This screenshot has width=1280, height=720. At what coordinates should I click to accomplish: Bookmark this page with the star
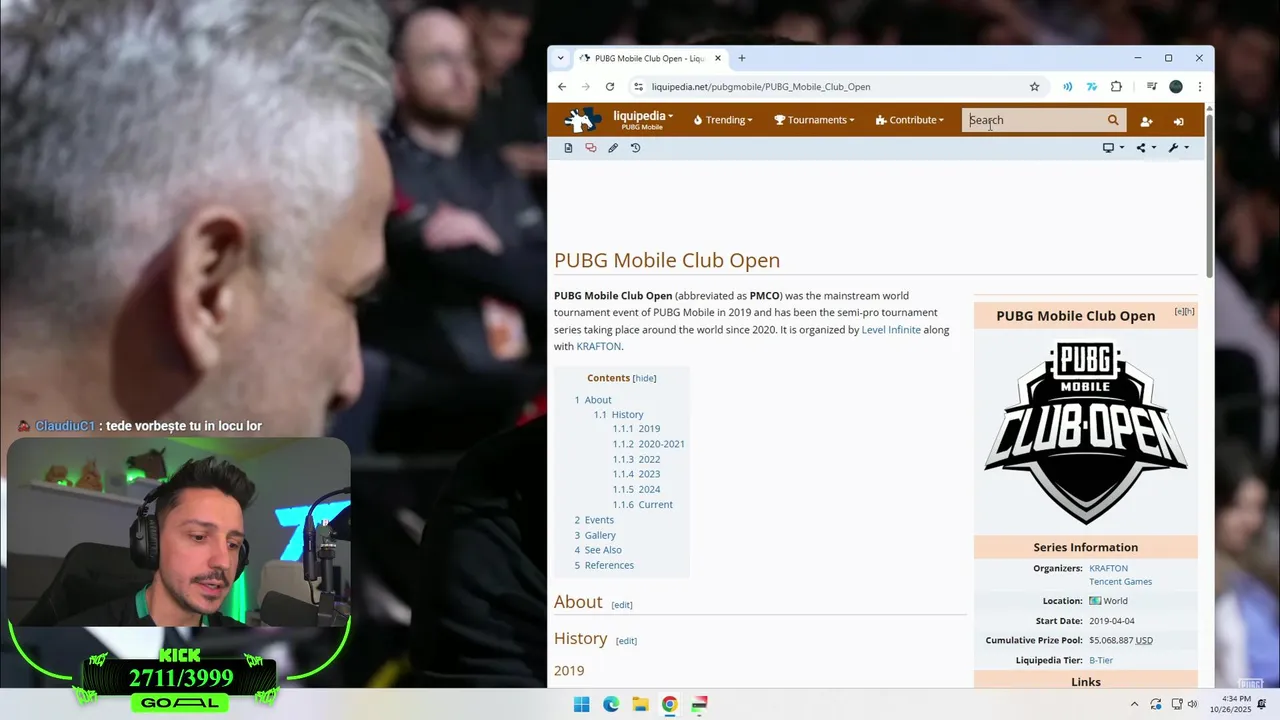tap(1035, 87)
